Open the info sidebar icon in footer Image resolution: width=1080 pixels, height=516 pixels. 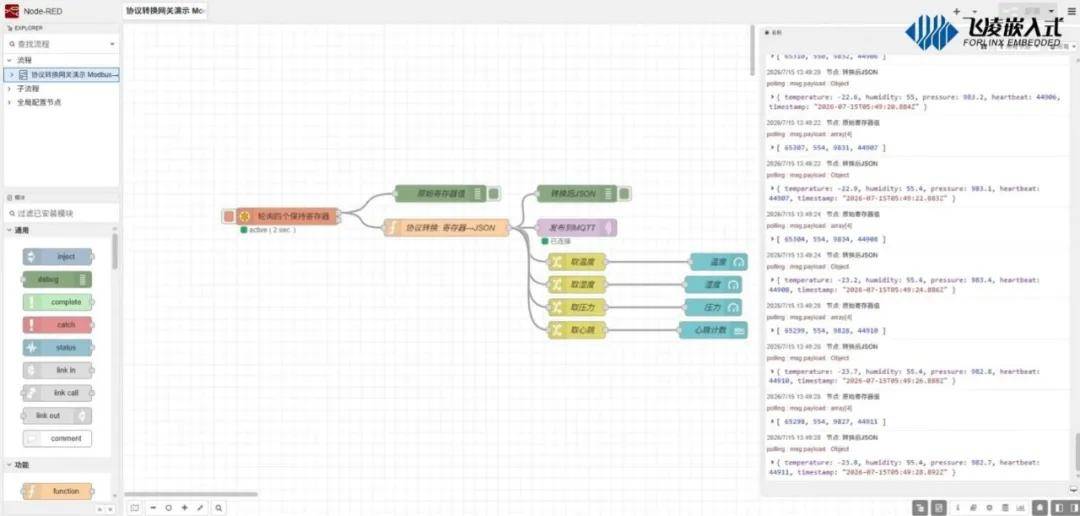click(959, 508)
